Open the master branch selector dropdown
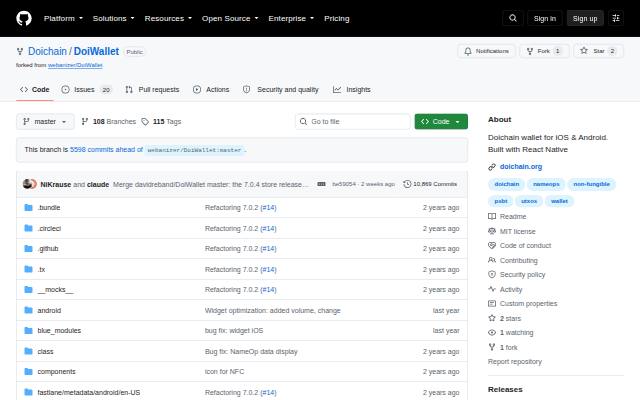The width and height of the screenshot is (640, 400). [45, 122]
